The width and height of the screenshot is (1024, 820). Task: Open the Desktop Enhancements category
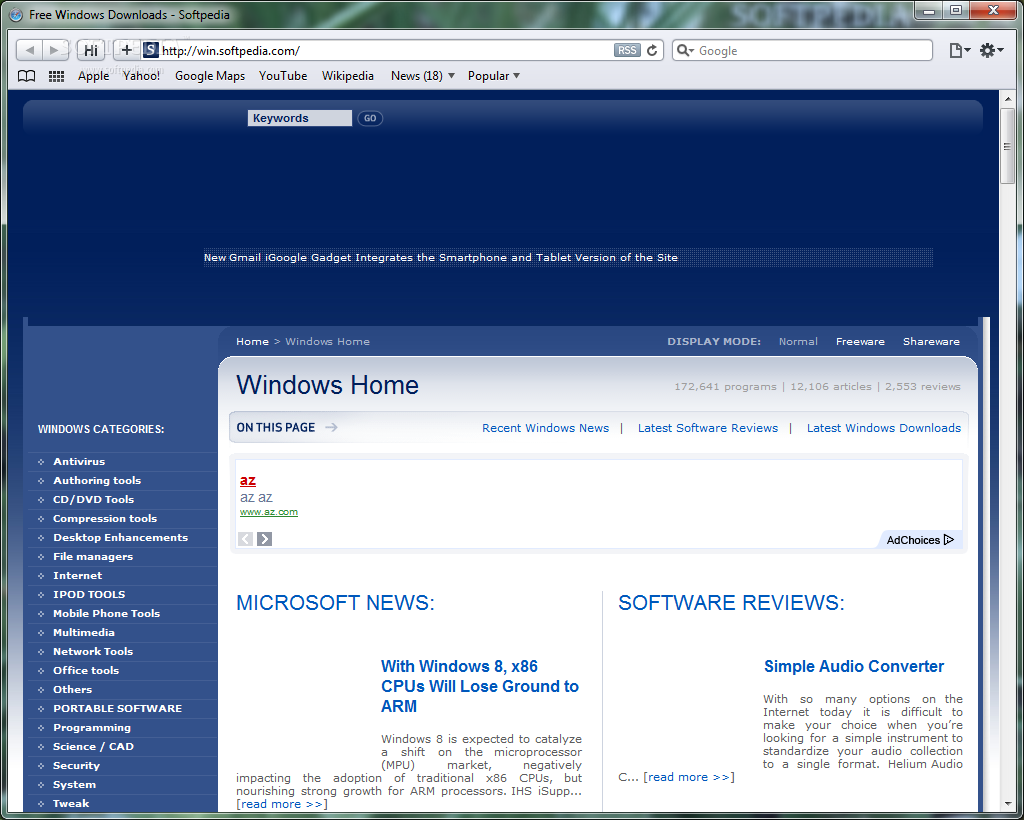tap(120, 537)
